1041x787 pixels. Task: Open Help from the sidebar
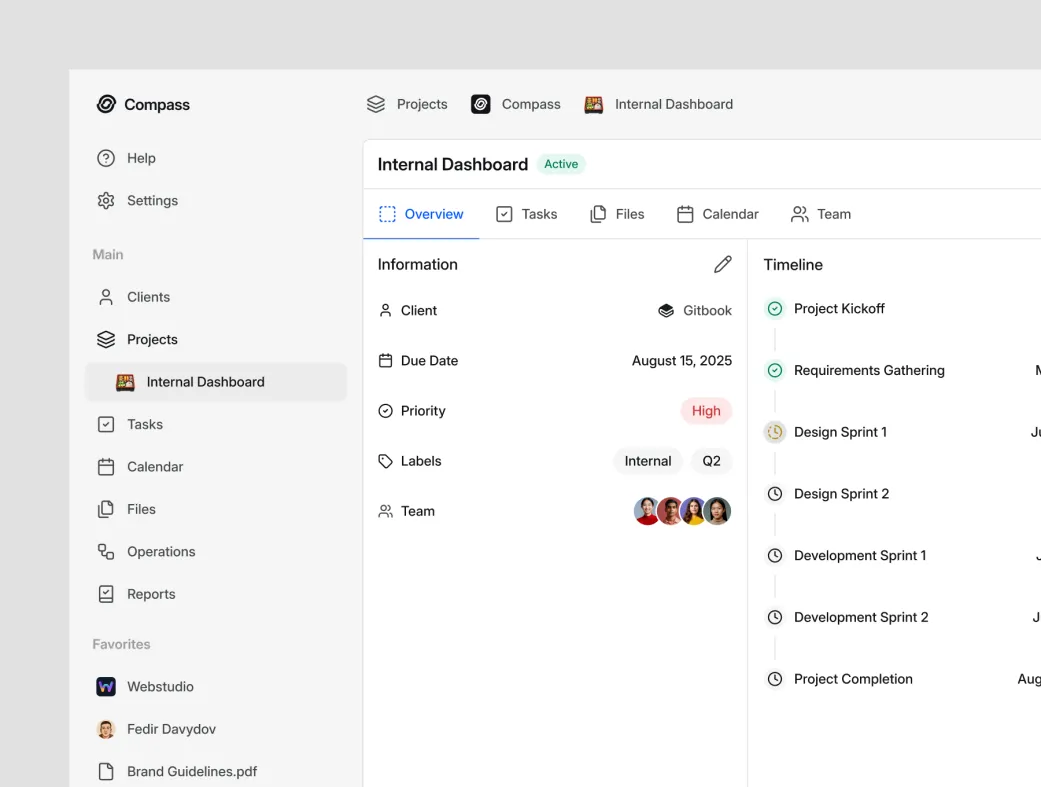(140, 158)
